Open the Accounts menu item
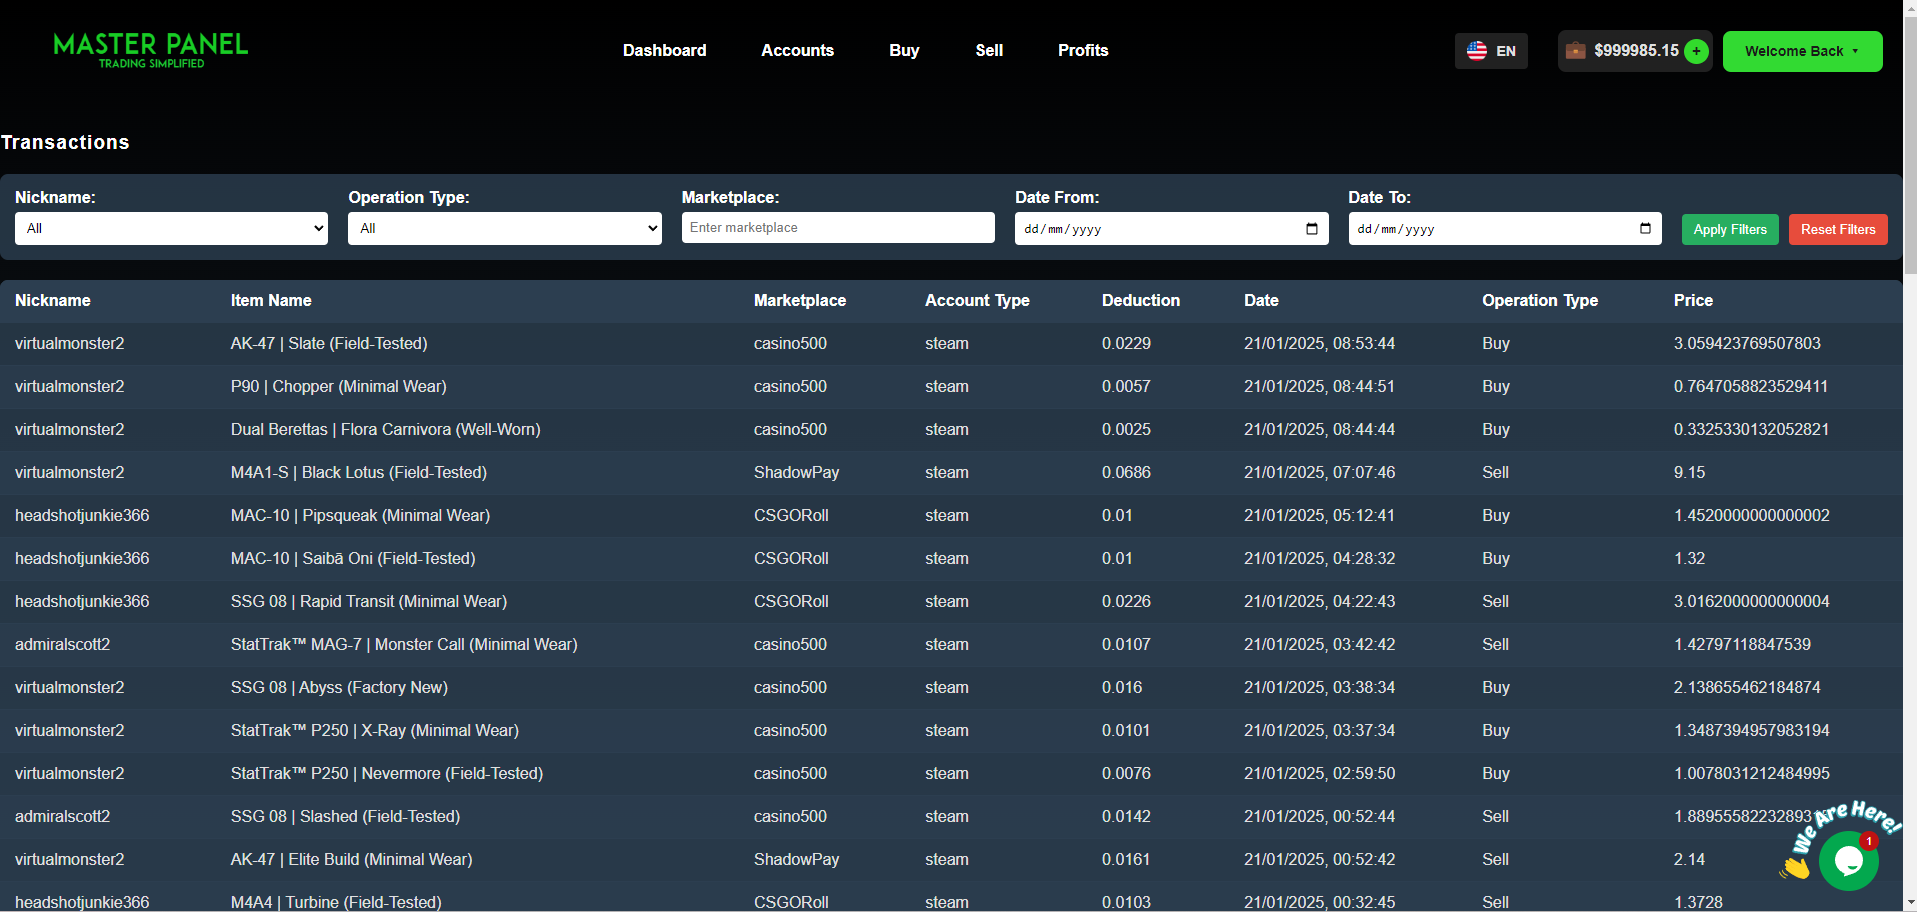Image resolution: width=1917 pixels, height=912 pixels. click(x=797, y=50)
